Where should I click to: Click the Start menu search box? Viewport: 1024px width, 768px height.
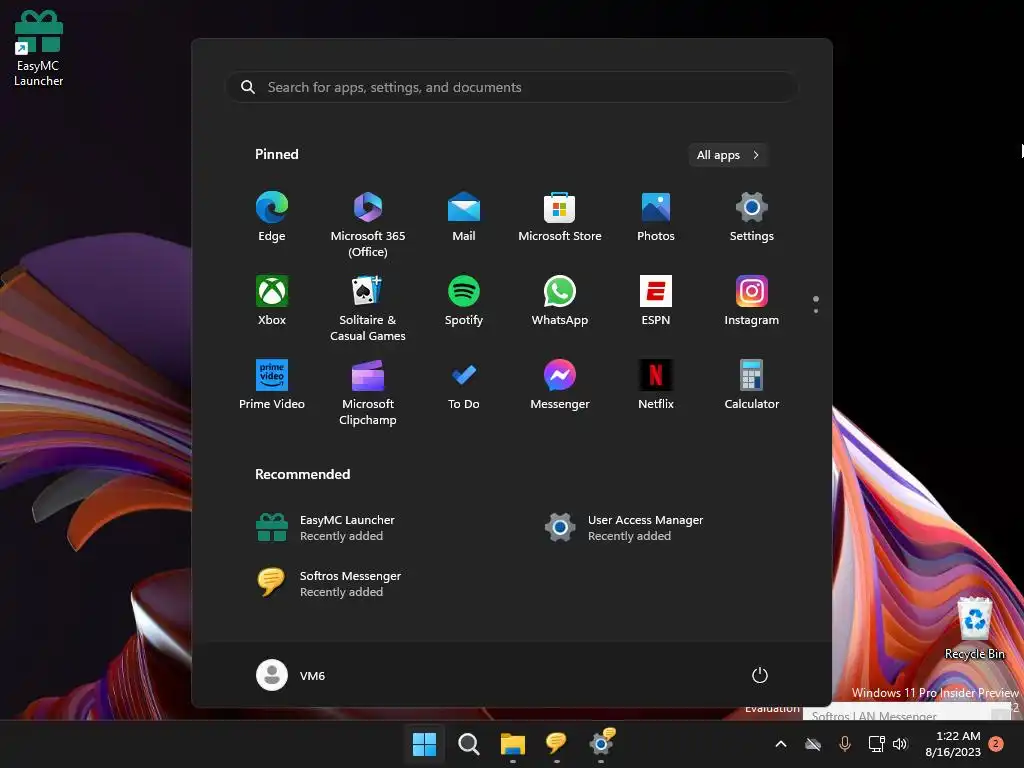click(511, 87)
